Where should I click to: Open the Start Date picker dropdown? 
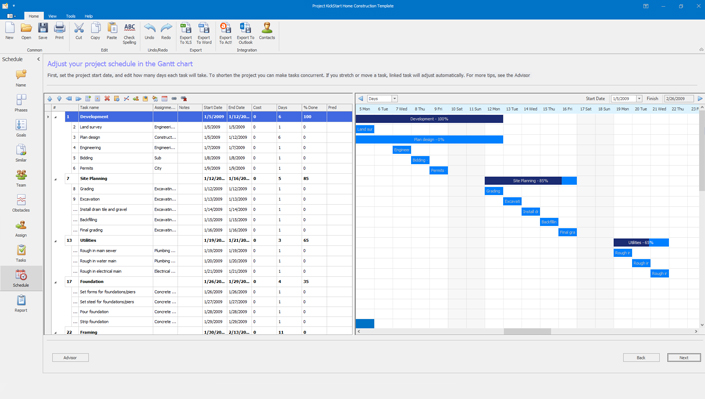pos(639,99)
